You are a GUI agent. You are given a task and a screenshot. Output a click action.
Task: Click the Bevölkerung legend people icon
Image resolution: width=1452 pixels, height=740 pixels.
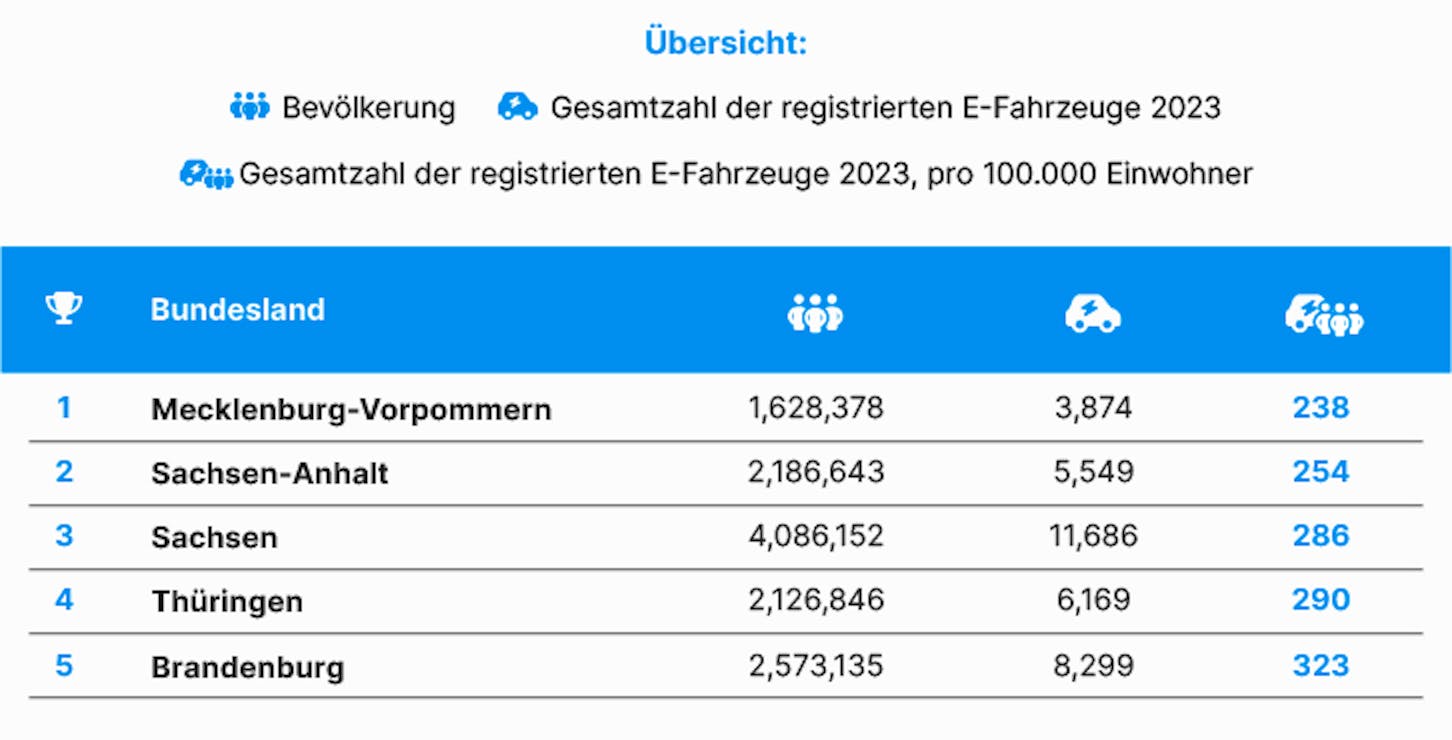(250, 106)
